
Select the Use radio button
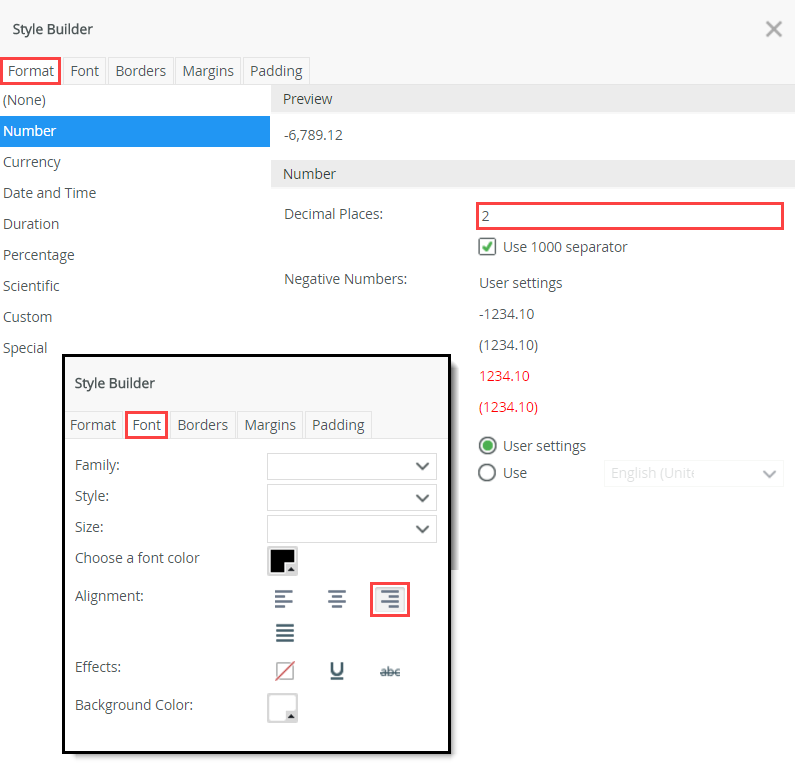487,473
